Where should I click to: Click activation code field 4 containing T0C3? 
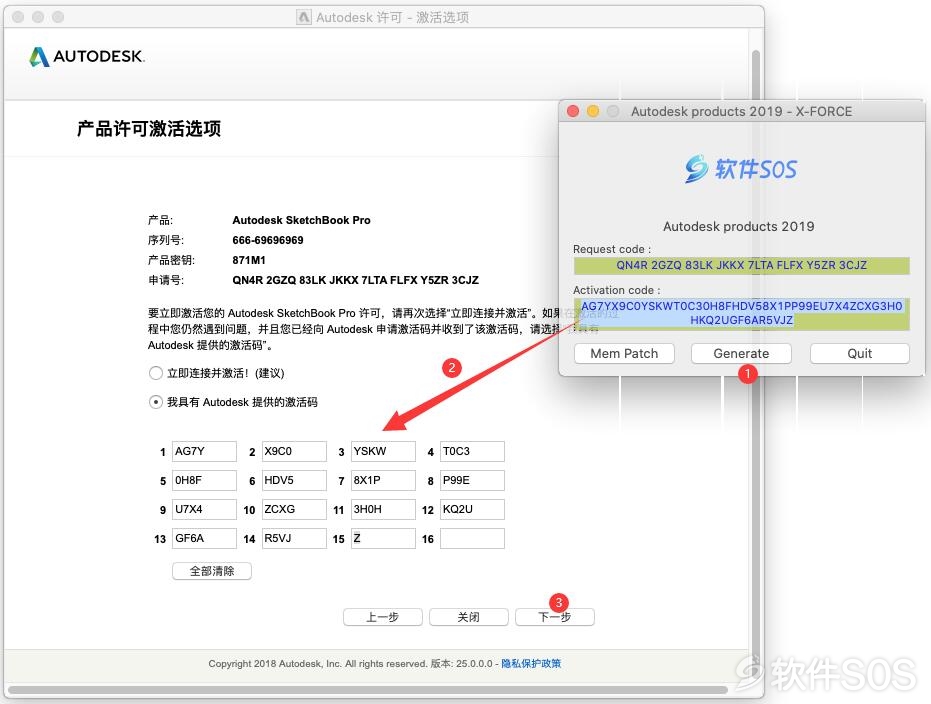472,451
